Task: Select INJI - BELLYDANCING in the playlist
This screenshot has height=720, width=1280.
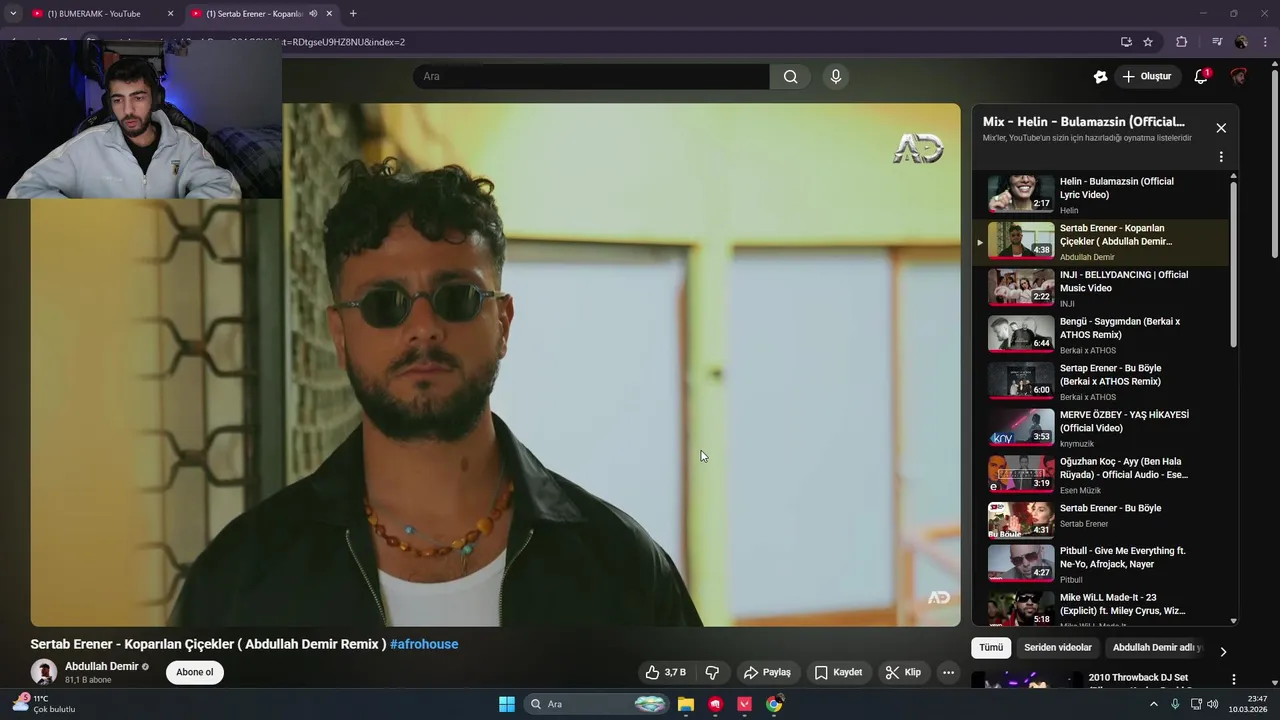Action: click(1100, 288)
